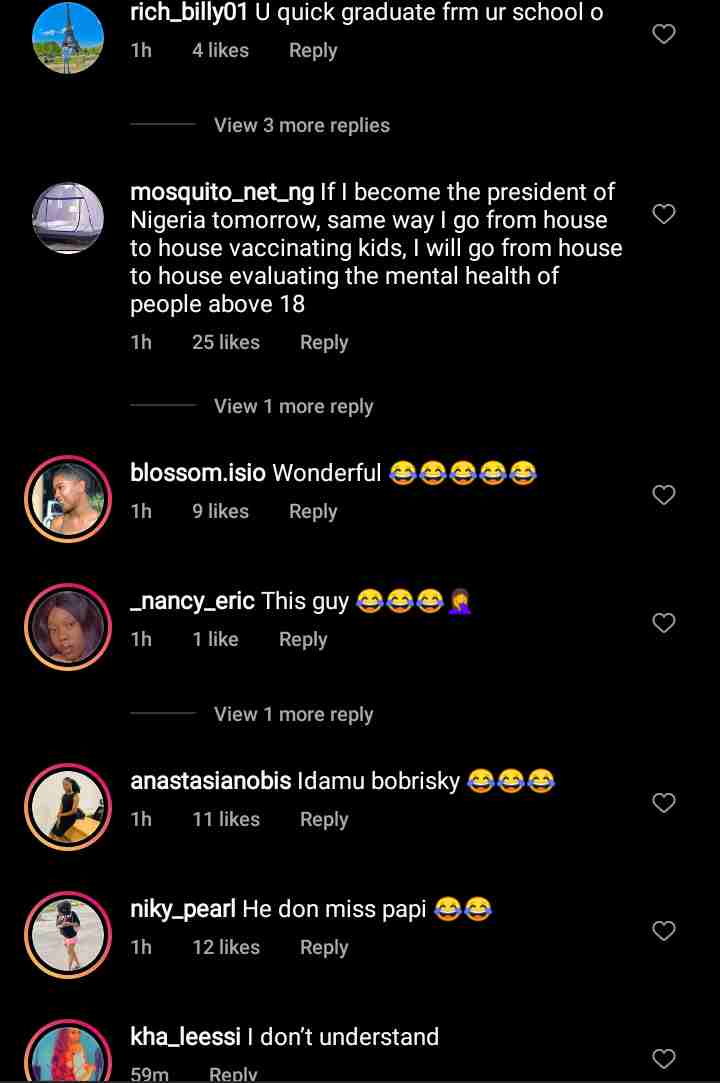View the 25 likes on mosquito_net_ng's comment
Screen dimensions: 720x1083
(226, 342)
